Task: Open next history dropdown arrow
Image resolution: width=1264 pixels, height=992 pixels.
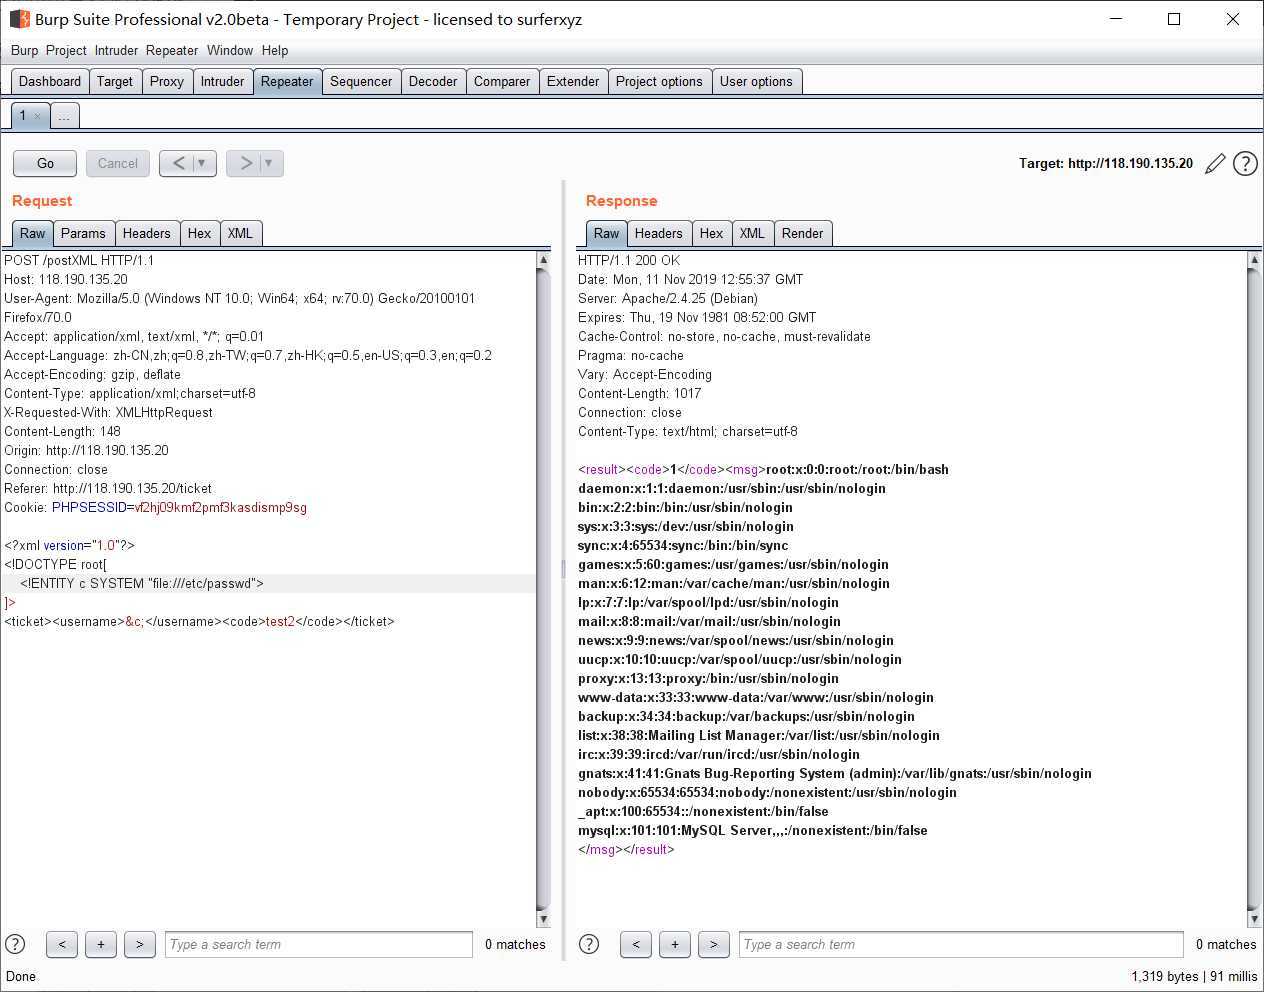Action: (x=269, y=163)
